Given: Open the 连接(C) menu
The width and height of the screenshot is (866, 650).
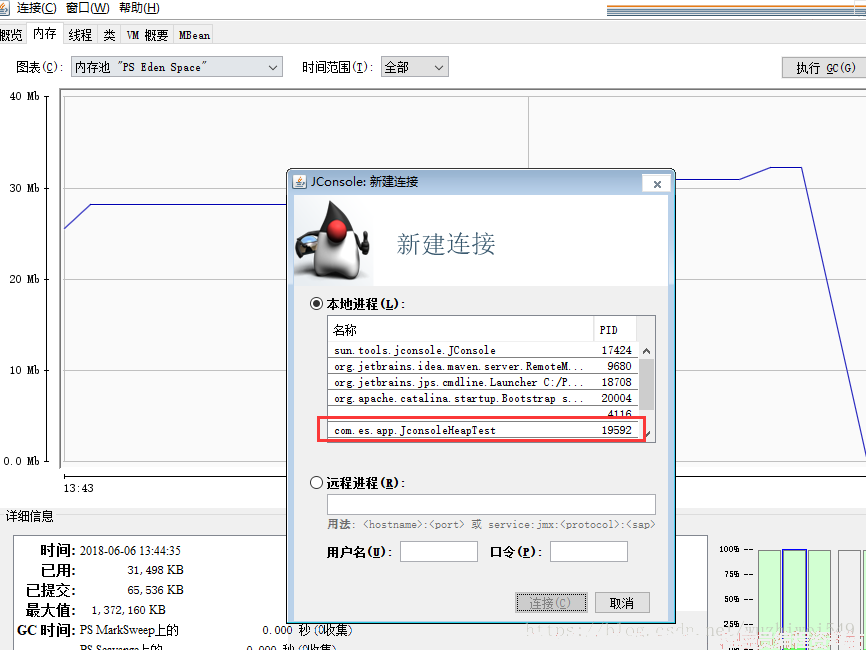Looking at the screenshot, I should [x=36, y=8].
